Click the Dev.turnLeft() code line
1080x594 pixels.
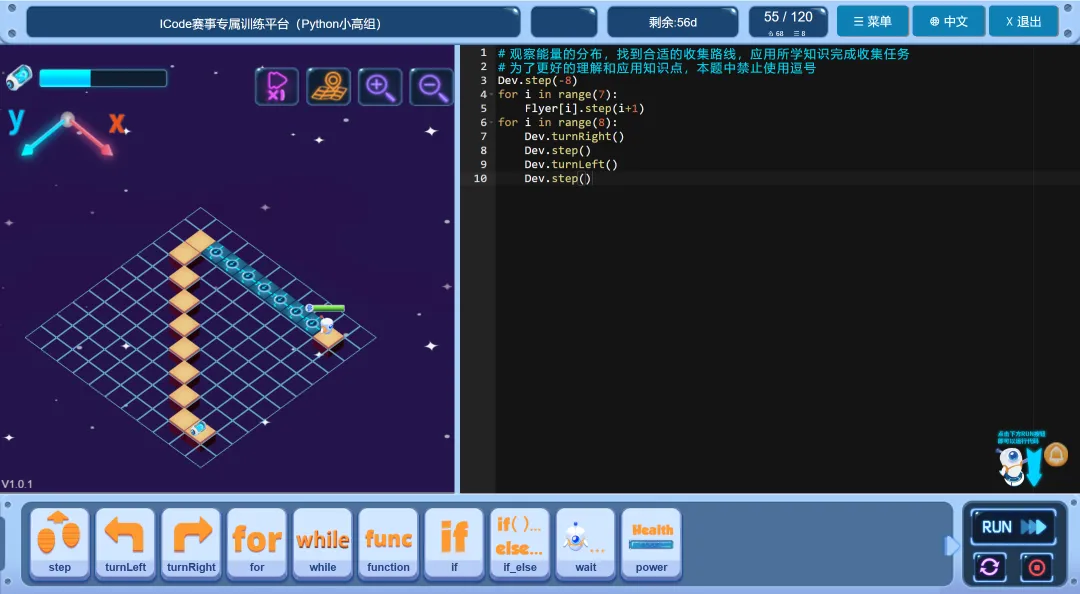pyautogui.click(x=570, y=164)
